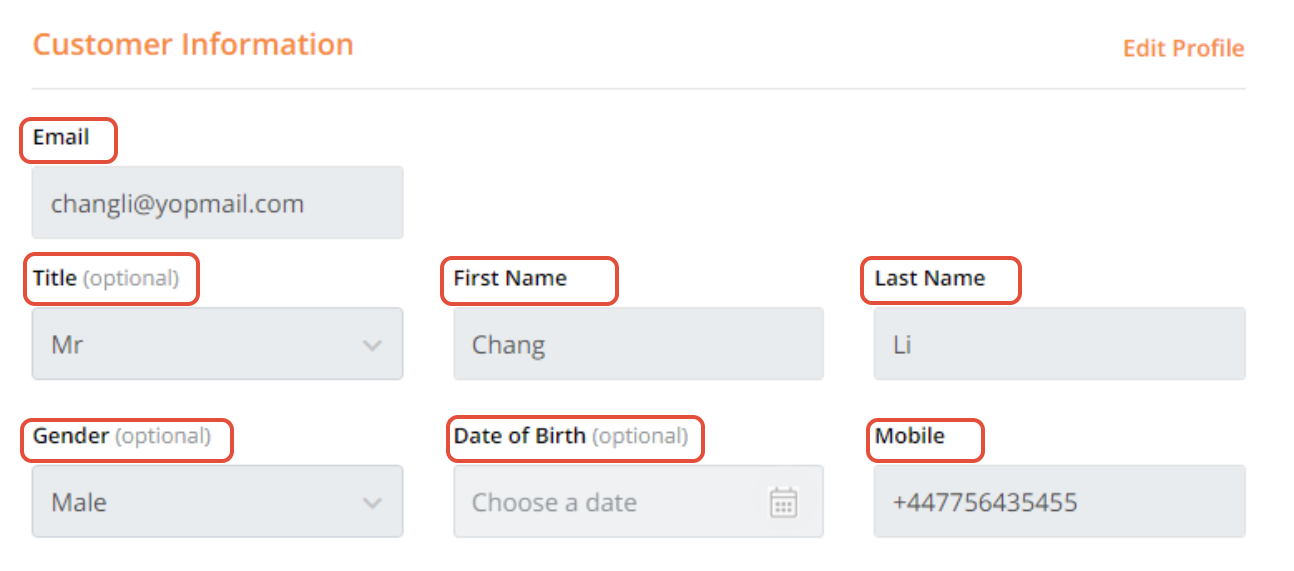Select the Last Name field containing Li

[1058, 344]
